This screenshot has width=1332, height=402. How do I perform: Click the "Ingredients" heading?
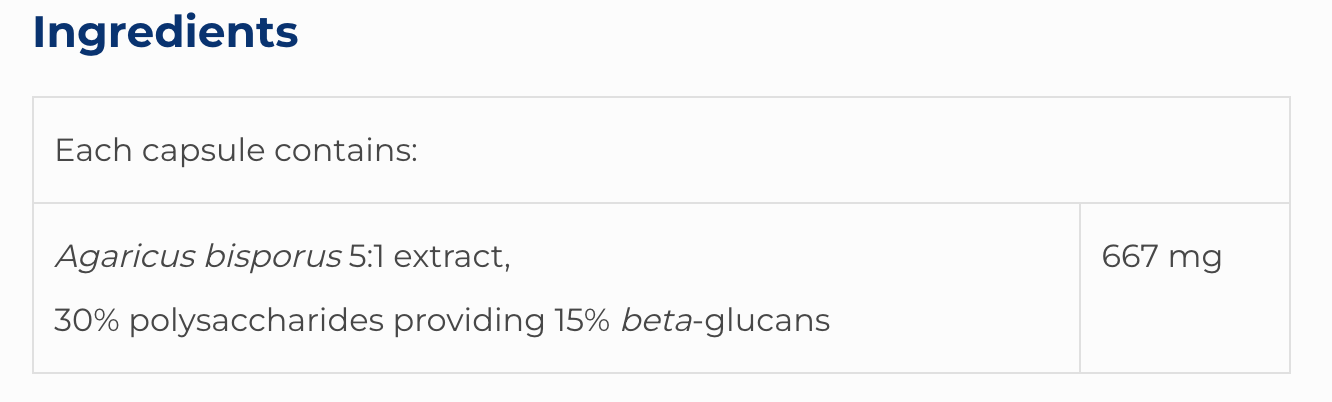(x=165, y=32)
